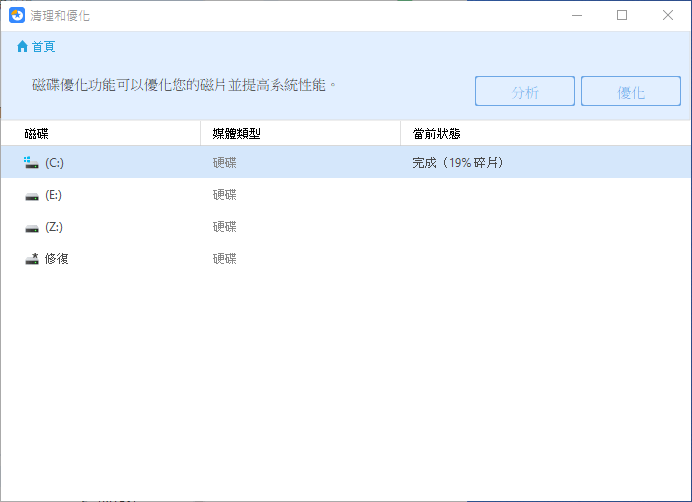
Task: Select the (Z:) drive label in the list
Action: [x=54, y=227]
